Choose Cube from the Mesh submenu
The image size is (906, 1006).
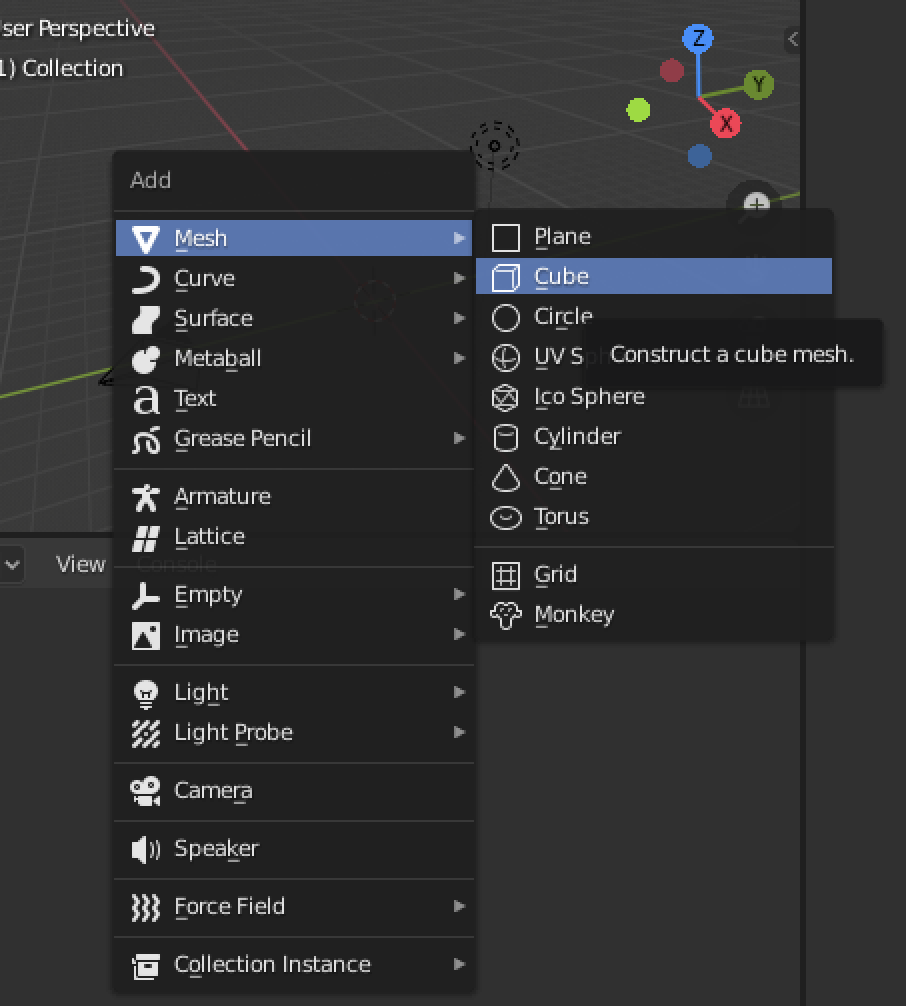pyautogui.click(x=654, y=277)
